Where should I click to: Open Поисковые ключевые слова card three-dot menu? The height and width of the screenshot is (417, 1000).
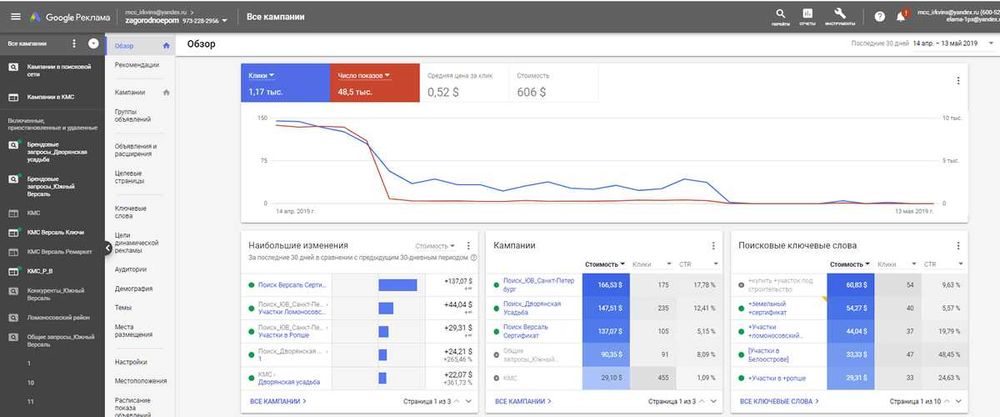[957, 245]
